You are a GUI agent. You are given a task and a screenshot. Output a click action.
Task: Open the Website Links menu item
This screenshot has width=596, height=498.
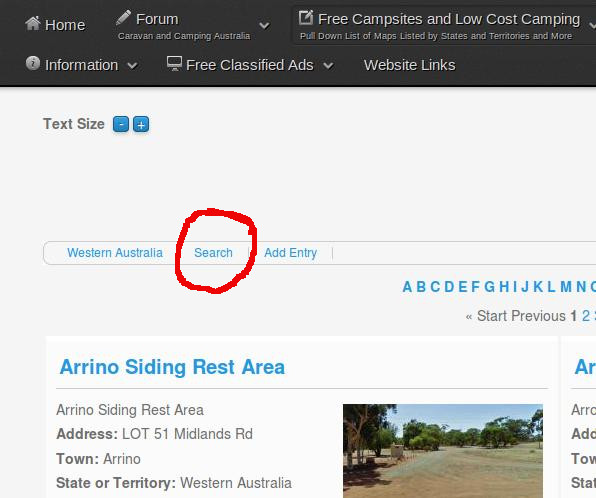tap(409, 65)
